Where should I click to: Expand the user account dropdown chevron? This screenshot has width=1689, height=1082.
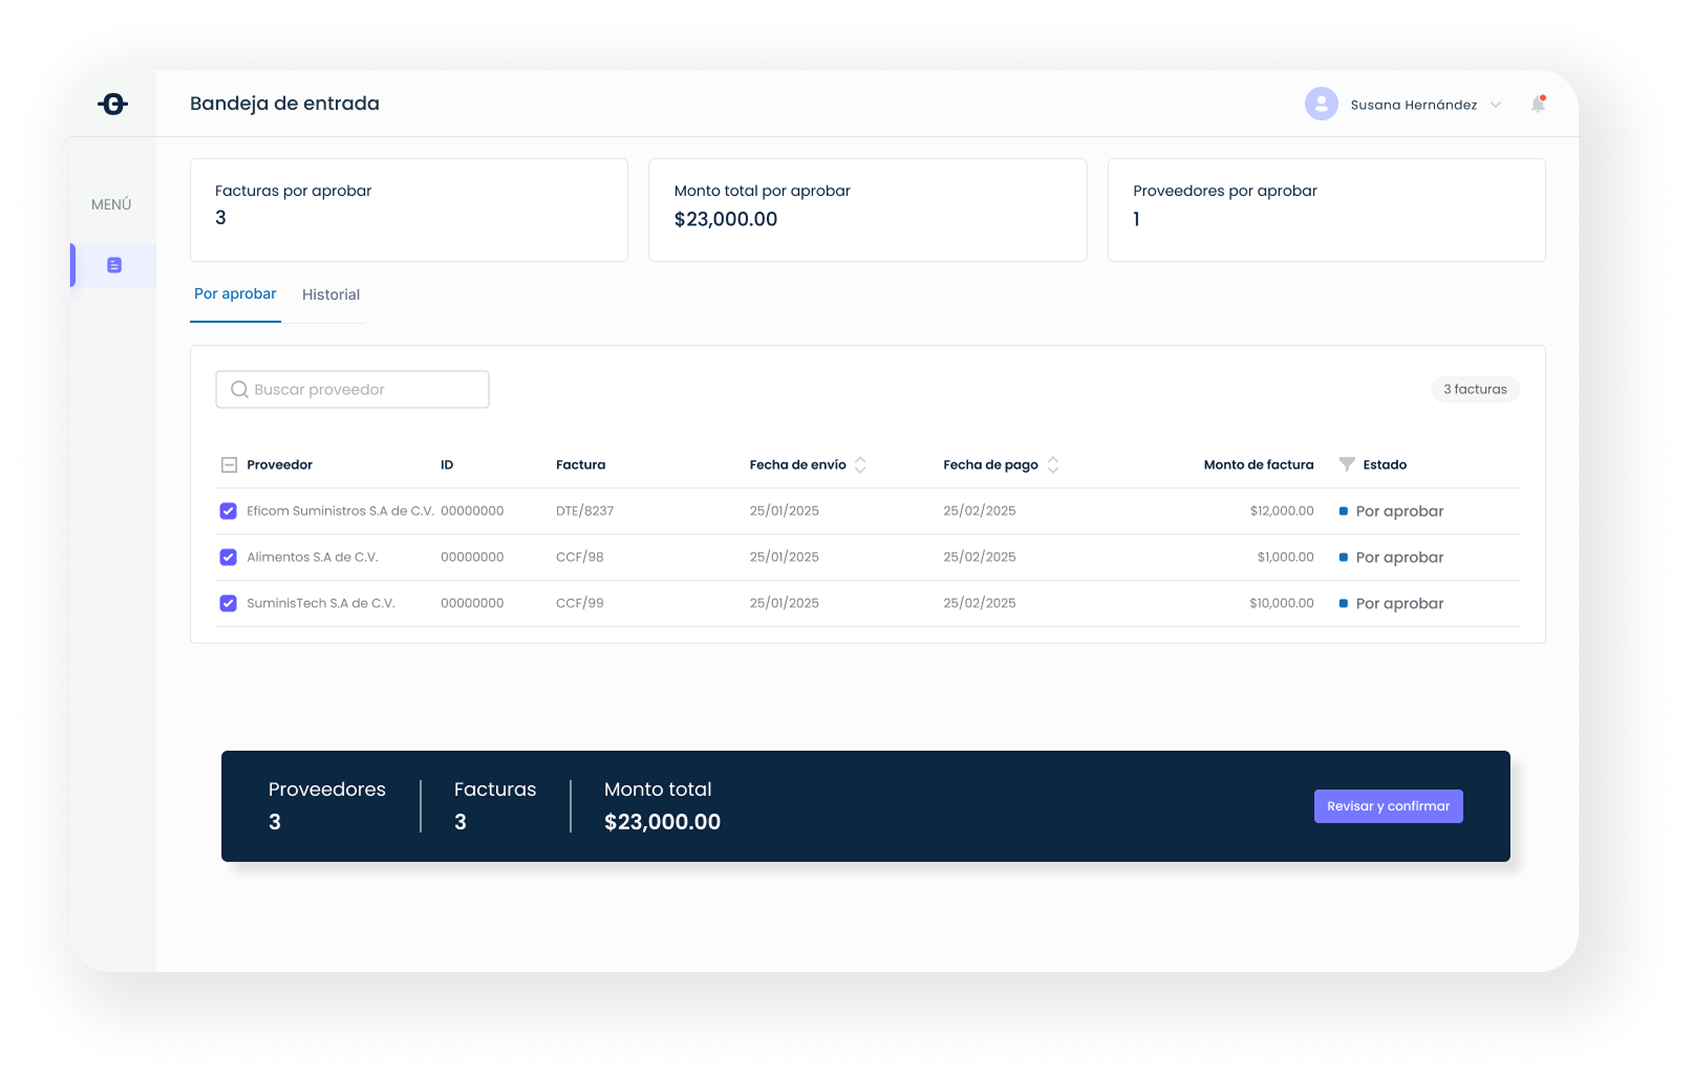point(1495,105)
